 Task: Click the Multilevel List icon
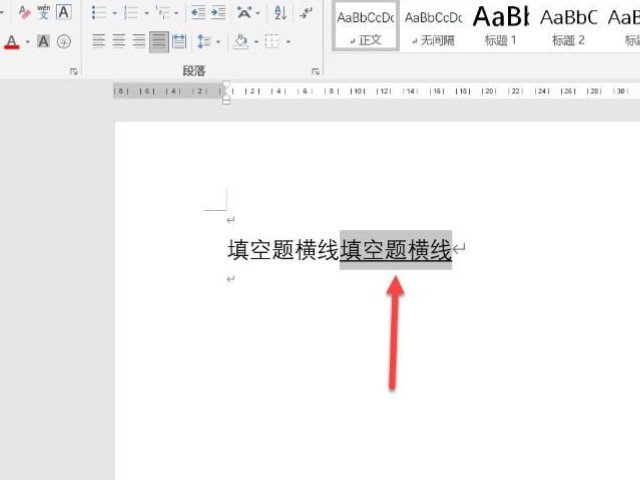pyautogui.click(x=163, y=13)
